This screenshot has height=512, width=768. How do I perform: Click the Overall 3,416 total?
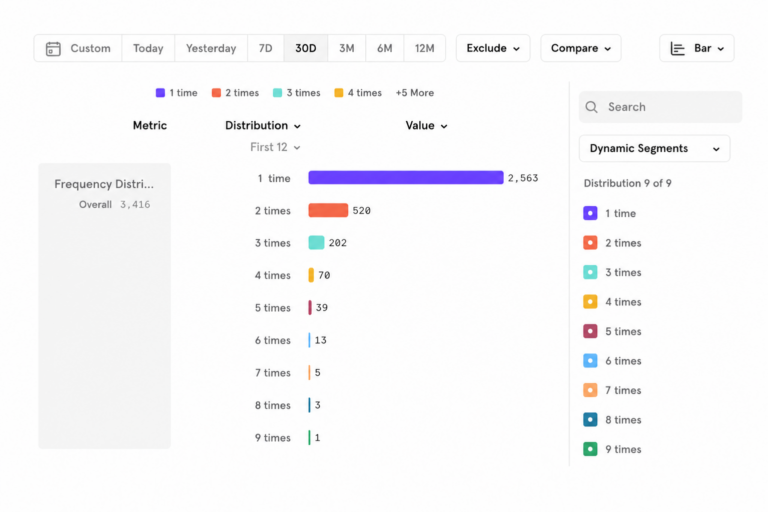click(x=115, y=204)
